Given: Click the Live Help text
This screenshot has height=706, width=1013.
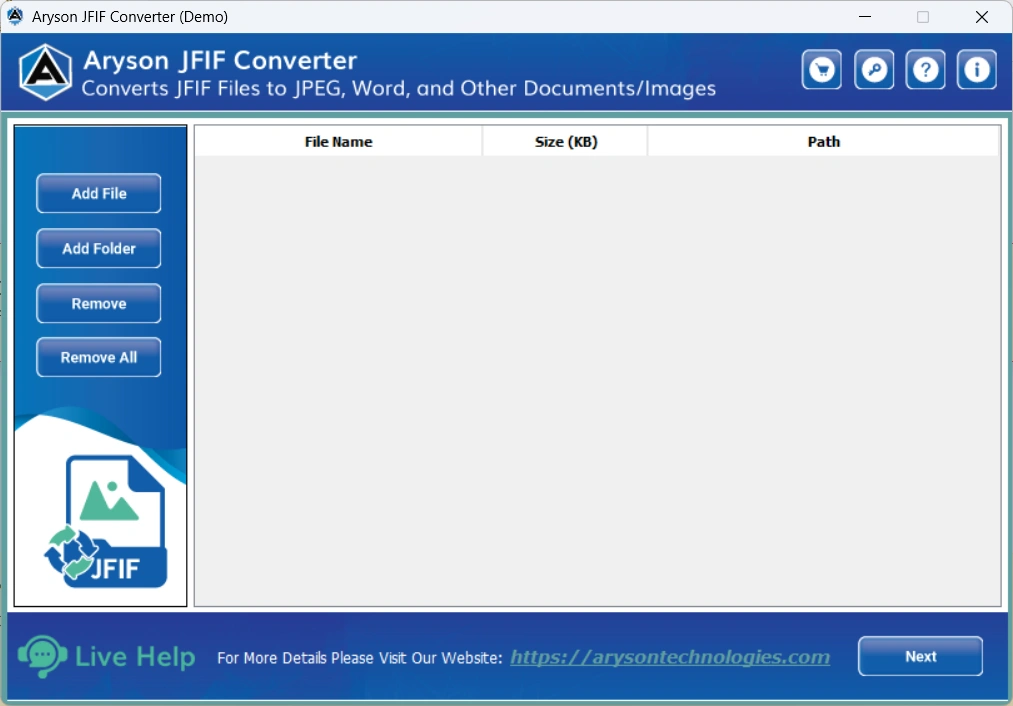Looking at the screenshot, I should point(135,657).
